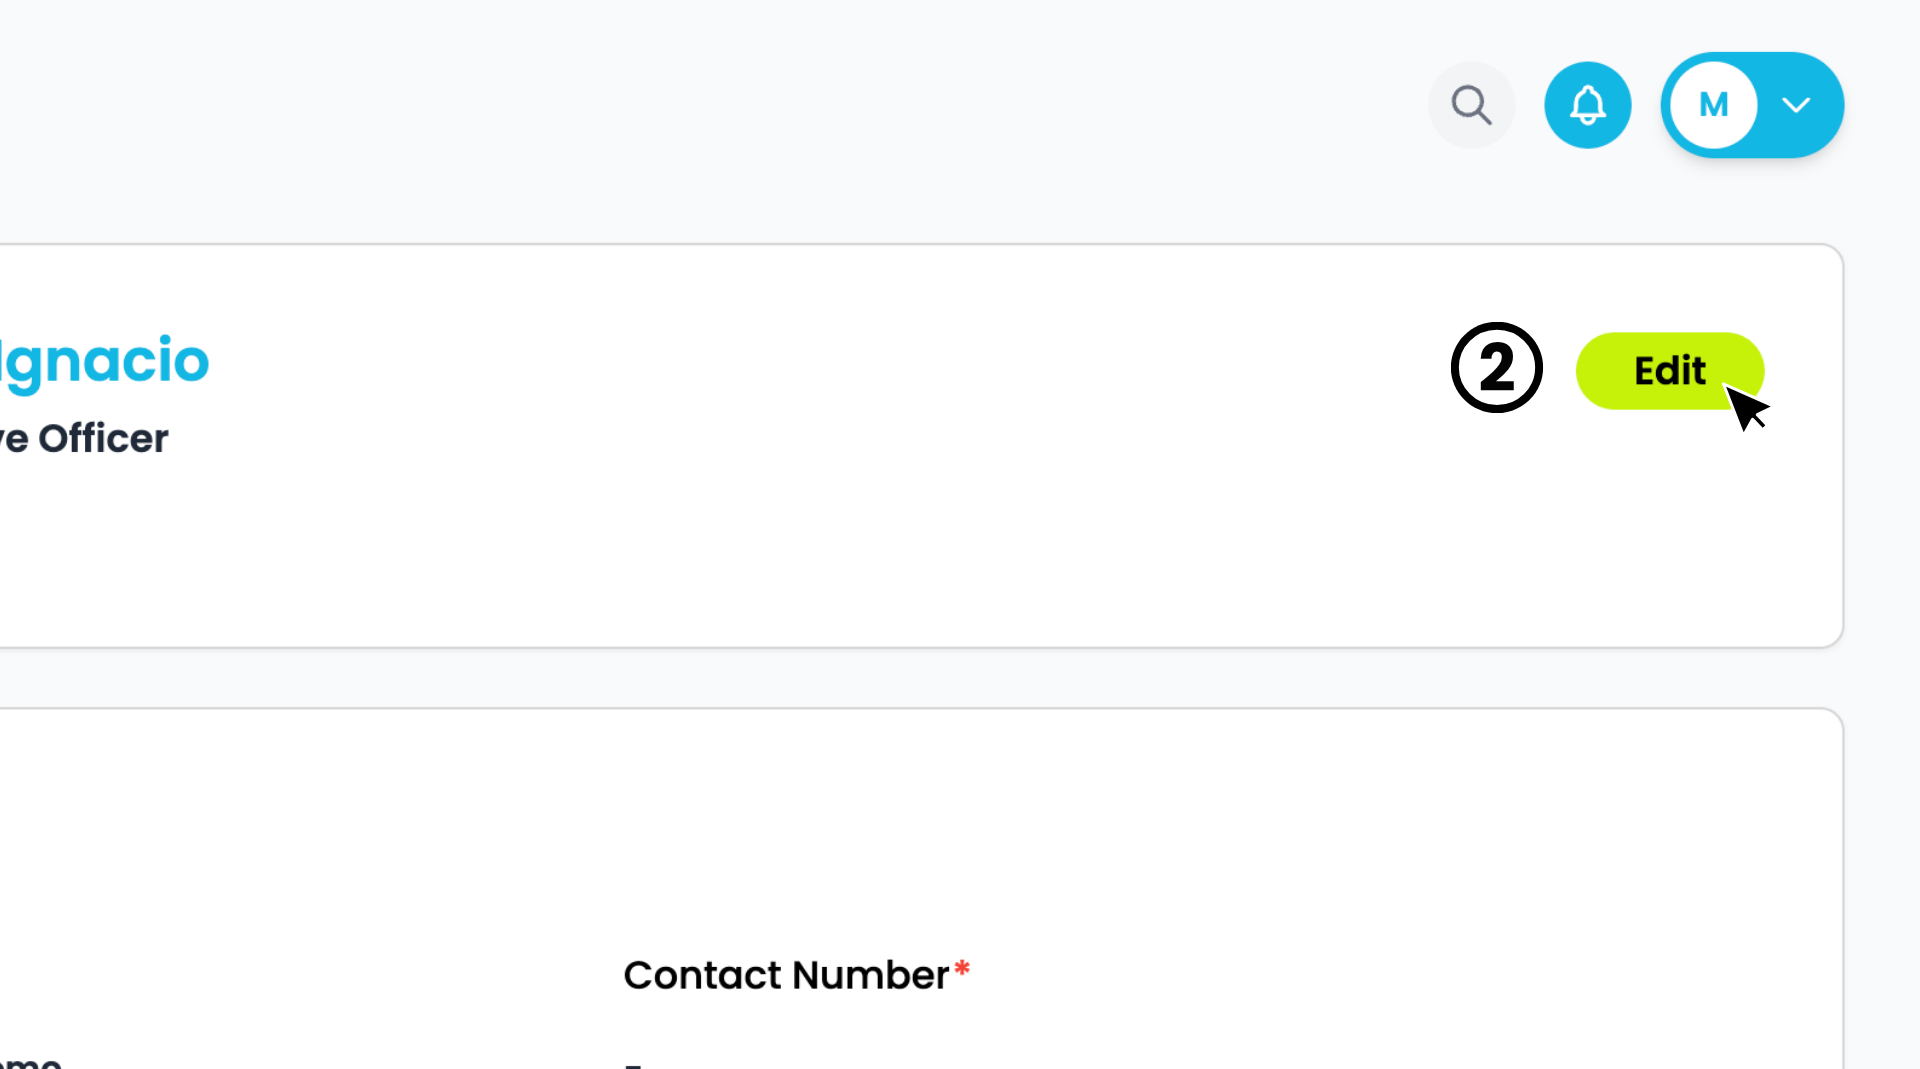Screen dimensions: 1920x1069
Task: Open notifications via the bell icon
Action: [x=1587, y=105]
